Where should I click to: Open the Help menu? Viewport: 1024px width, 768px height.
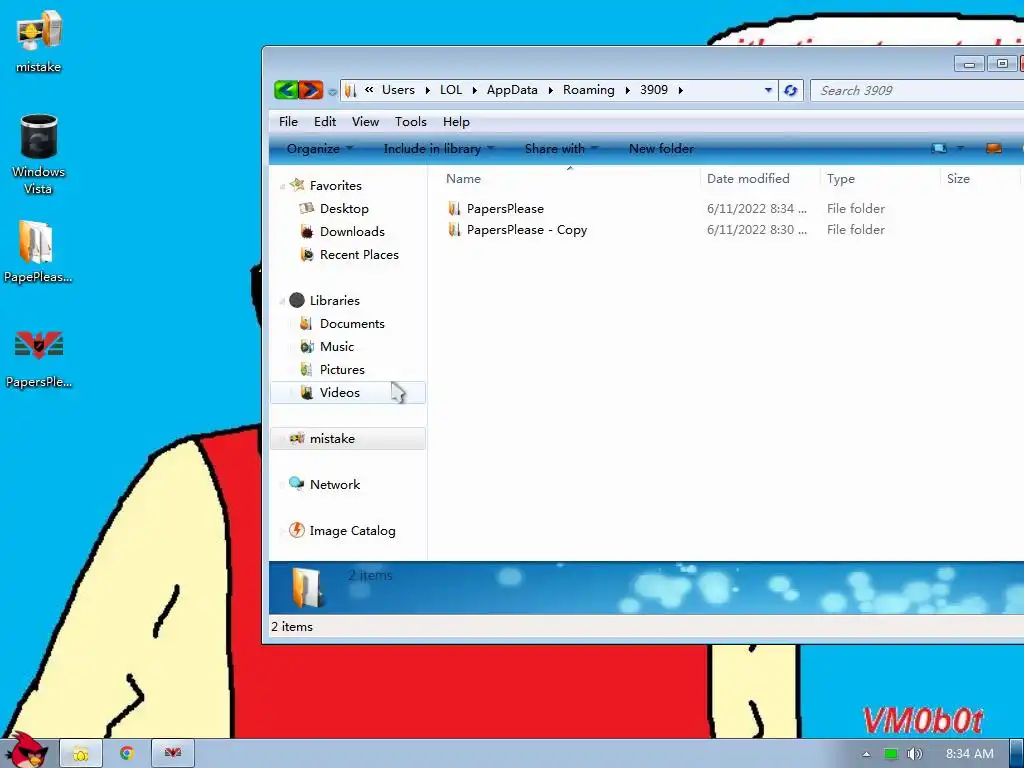pyautogui.click(x=456, y=121)
